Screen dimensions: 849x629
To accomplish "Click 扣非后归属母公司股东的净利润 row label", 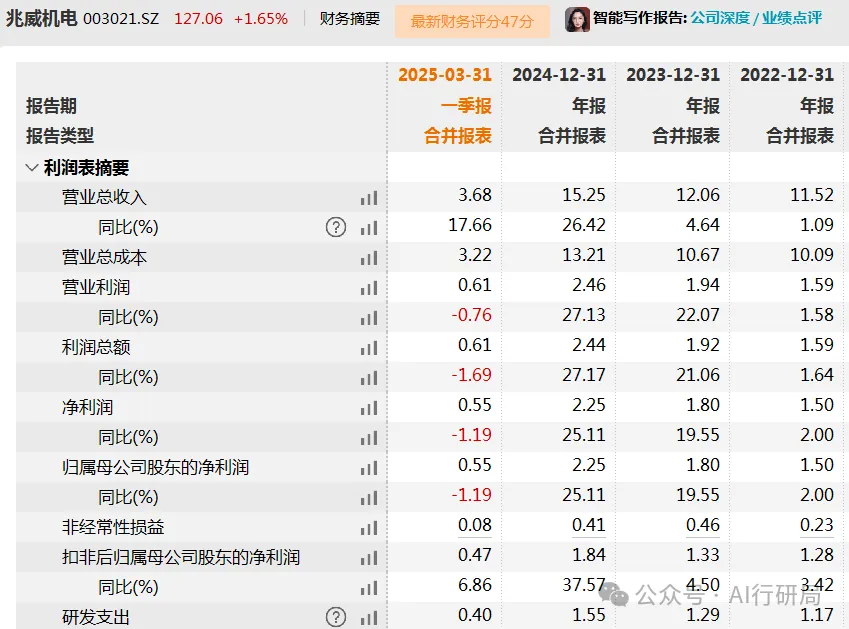I will (181, 557).
